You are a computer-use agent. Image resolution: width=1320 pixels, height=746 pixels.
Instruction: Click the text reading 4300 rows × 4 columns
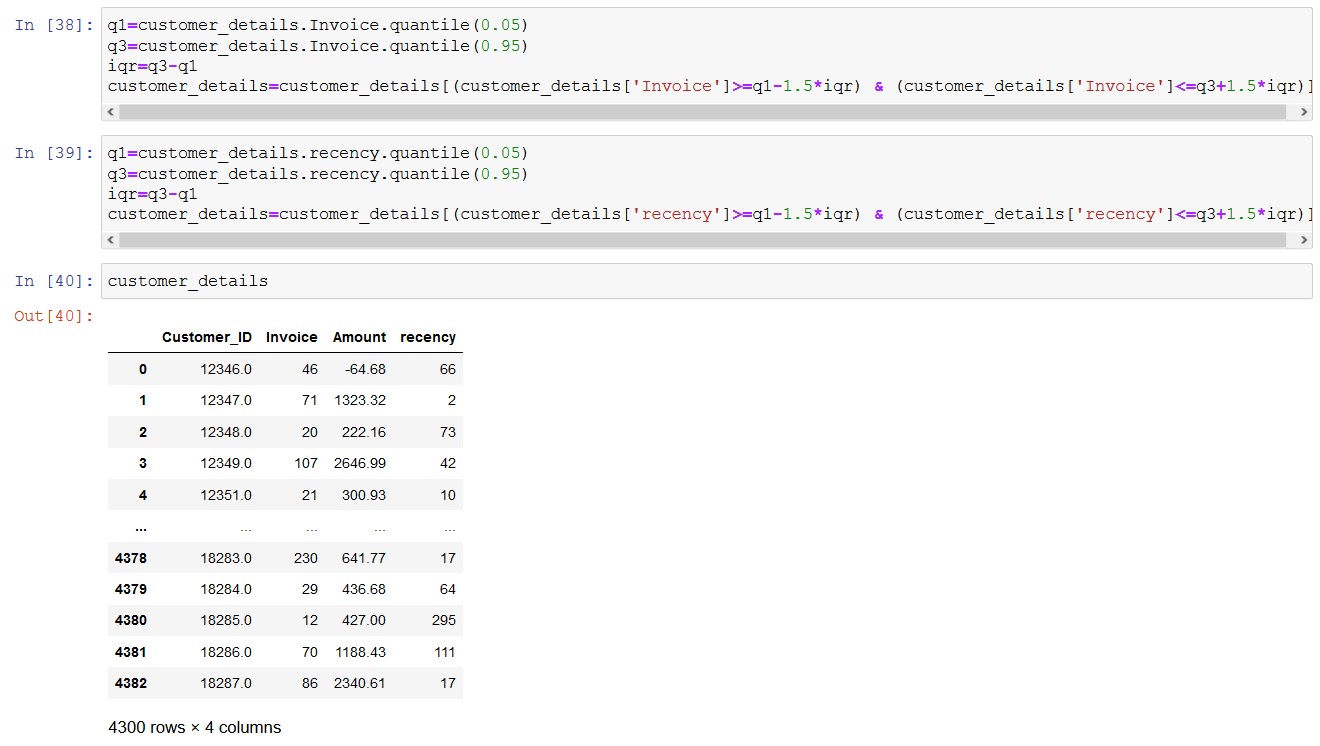click(194, 727)
